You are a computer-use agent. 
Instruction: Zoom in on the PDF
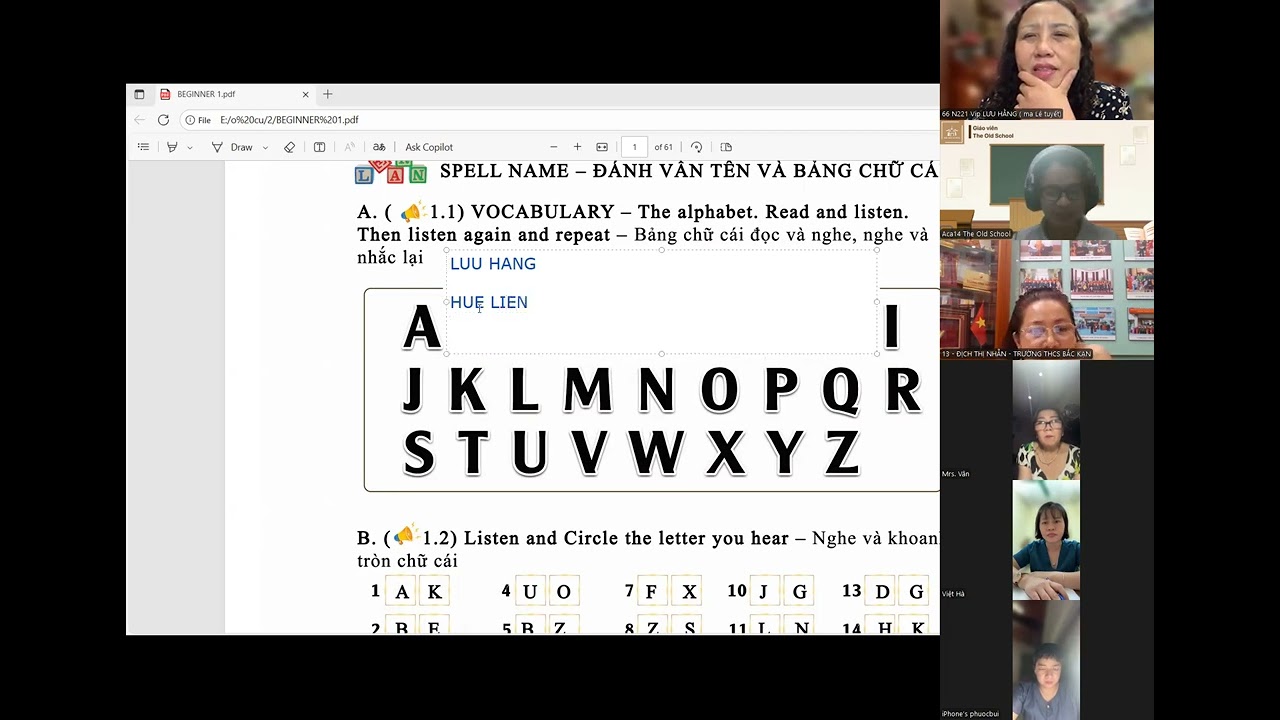pos(577,147)
